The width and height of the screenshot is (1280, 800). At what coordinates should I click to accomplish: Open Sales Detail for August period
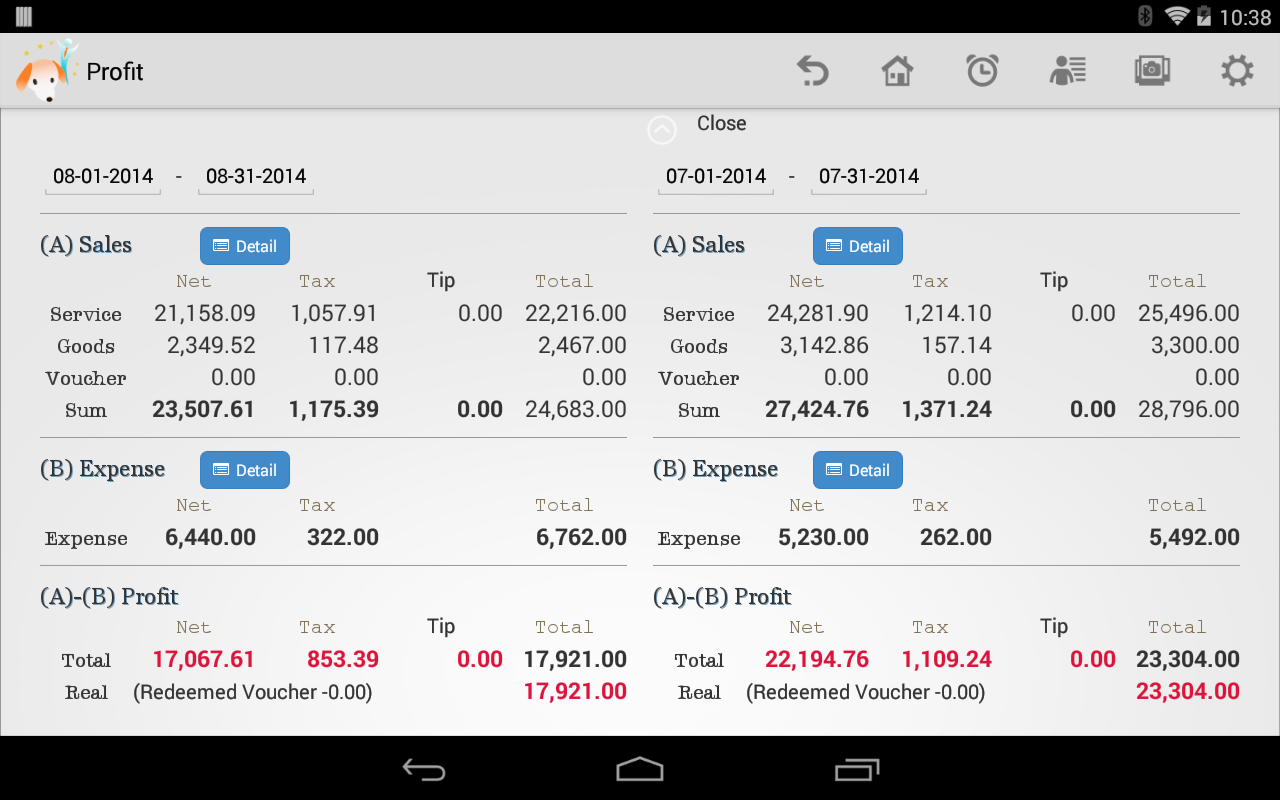click(x=245, y=246)
